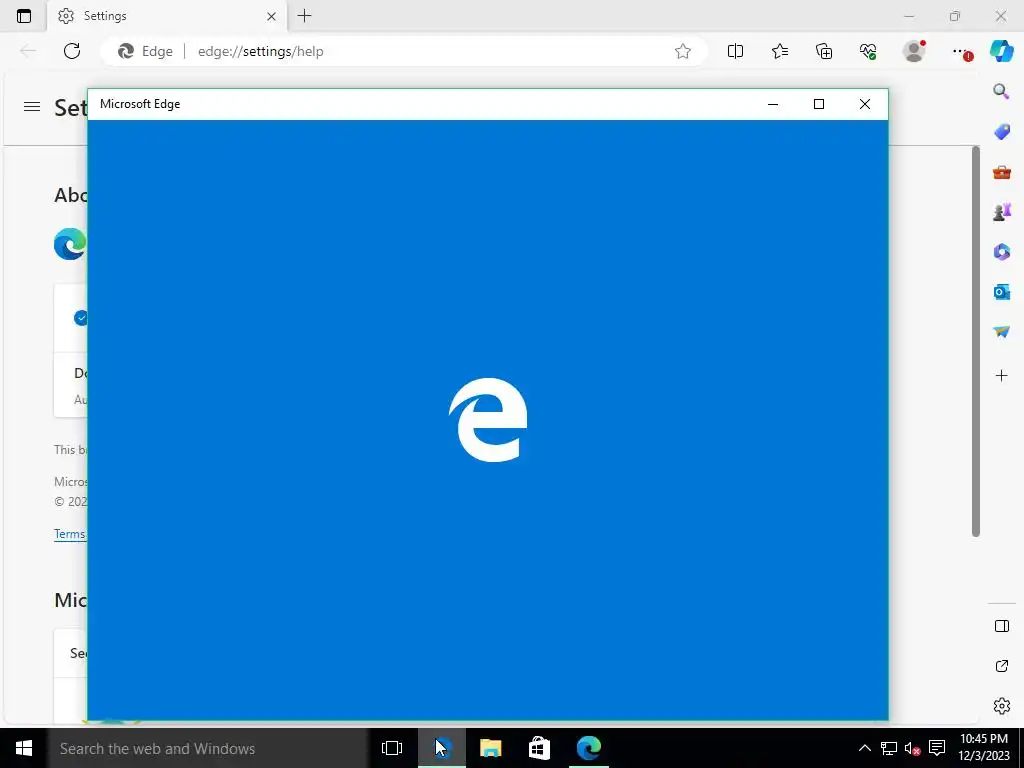This screenshot has width=1024, height=768.
Task: Click the muted volume tray icon
Action: tap(912, 748)
